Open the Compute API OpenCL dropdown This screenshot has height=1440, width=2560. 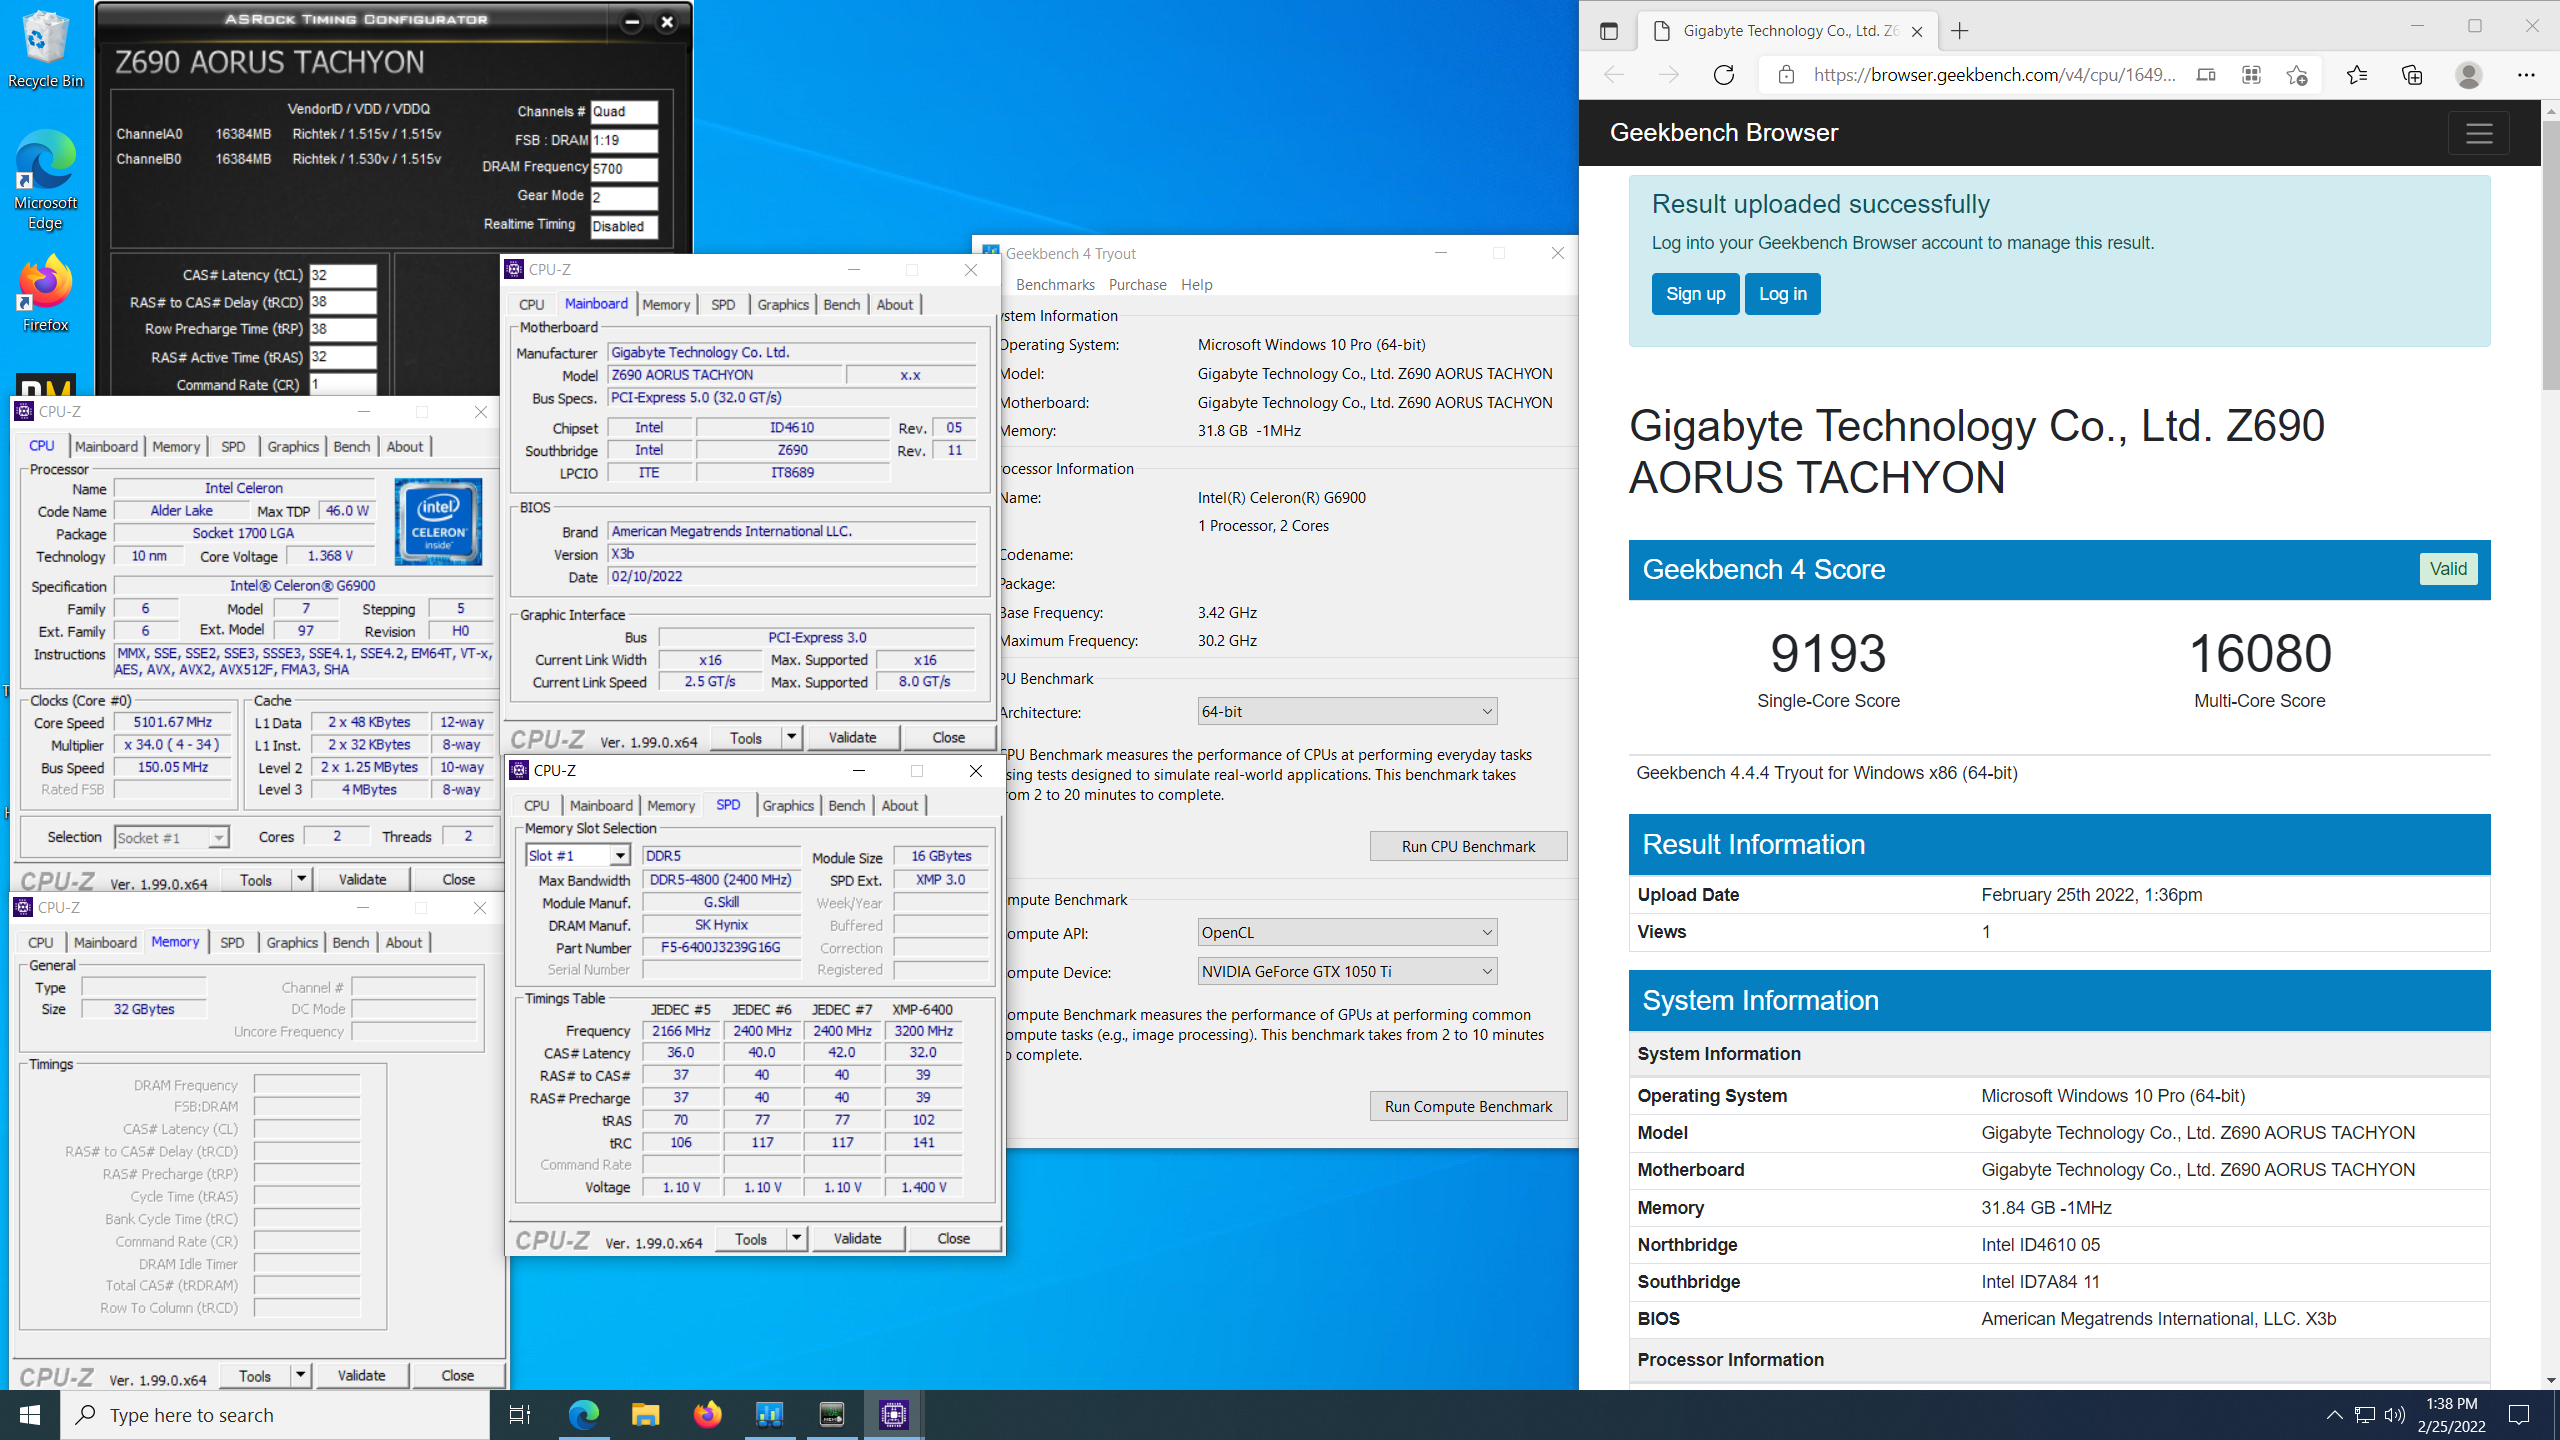[1347, 933]
